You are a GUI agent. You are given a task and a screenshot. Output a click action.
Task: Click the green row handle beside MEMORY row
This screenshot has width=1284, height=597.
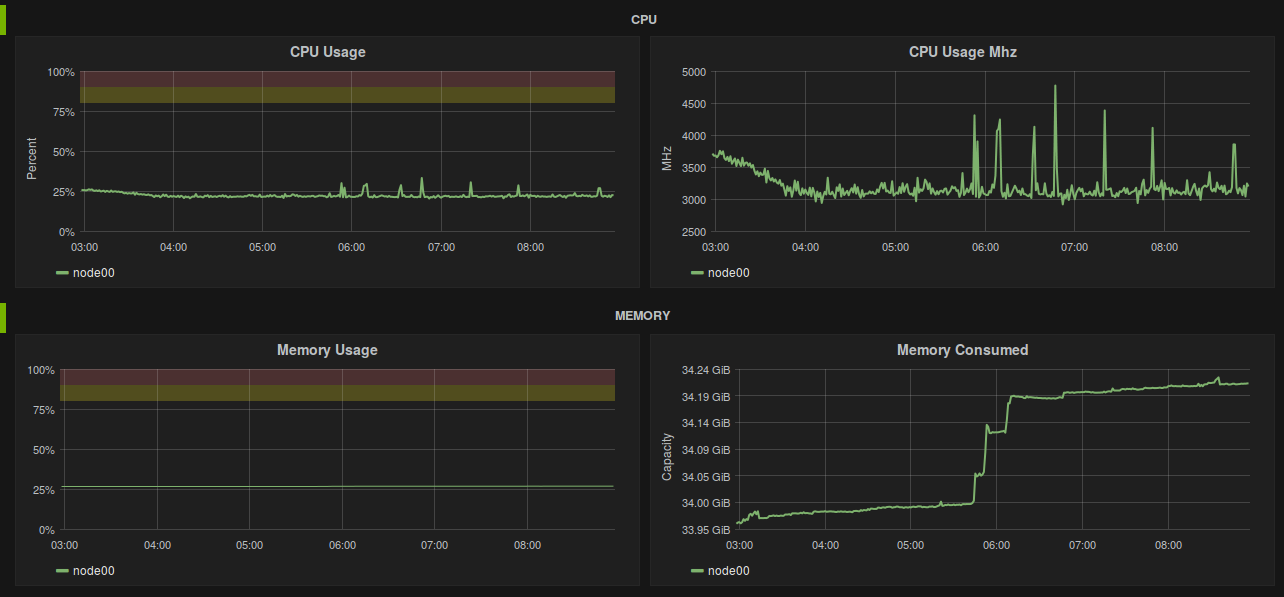point(3,317)
